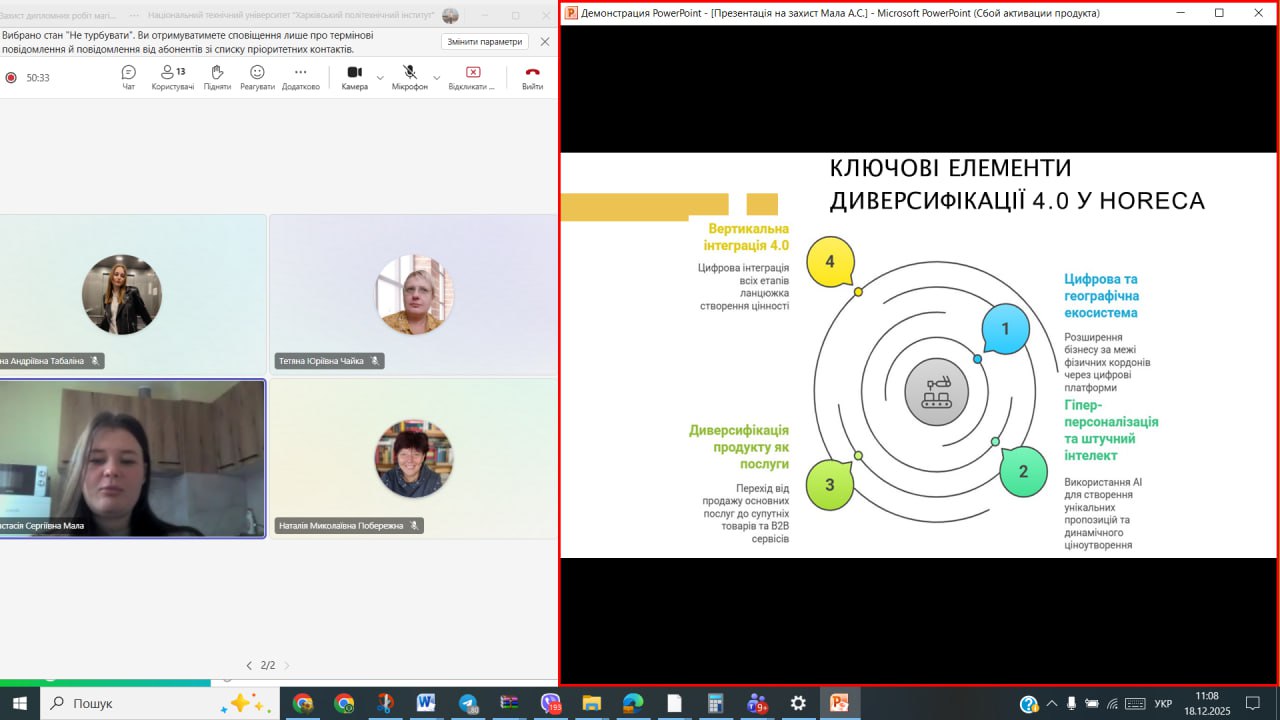Expand the microphone options dropdown arrow
This screenshot has height=720, width=1280.
click(x=437, y=77)
